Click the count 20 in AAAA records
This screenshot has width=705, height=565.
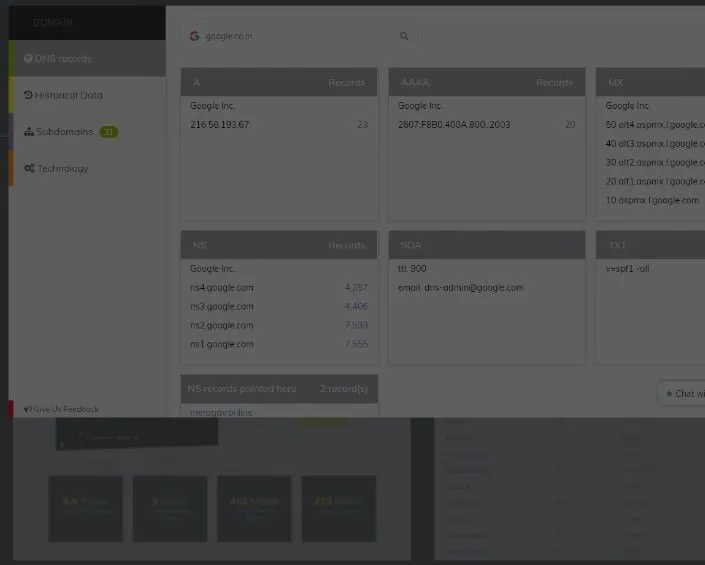click(570, 125)
